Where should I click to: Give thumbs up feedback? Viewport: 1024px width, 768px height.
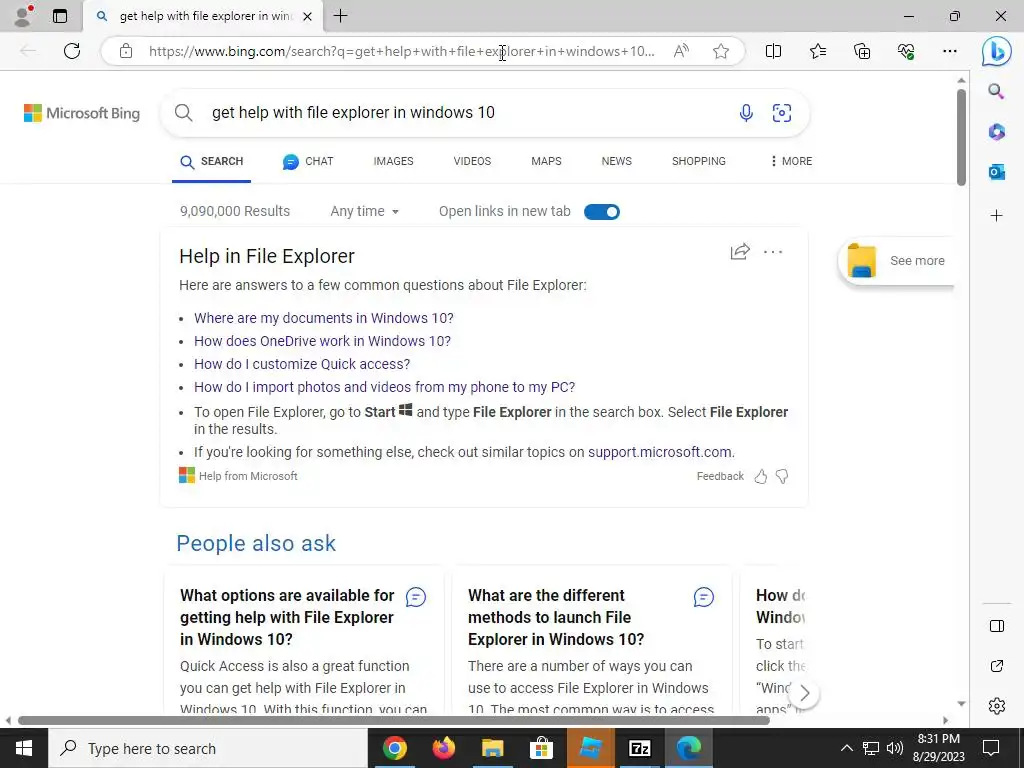[761, 477]
